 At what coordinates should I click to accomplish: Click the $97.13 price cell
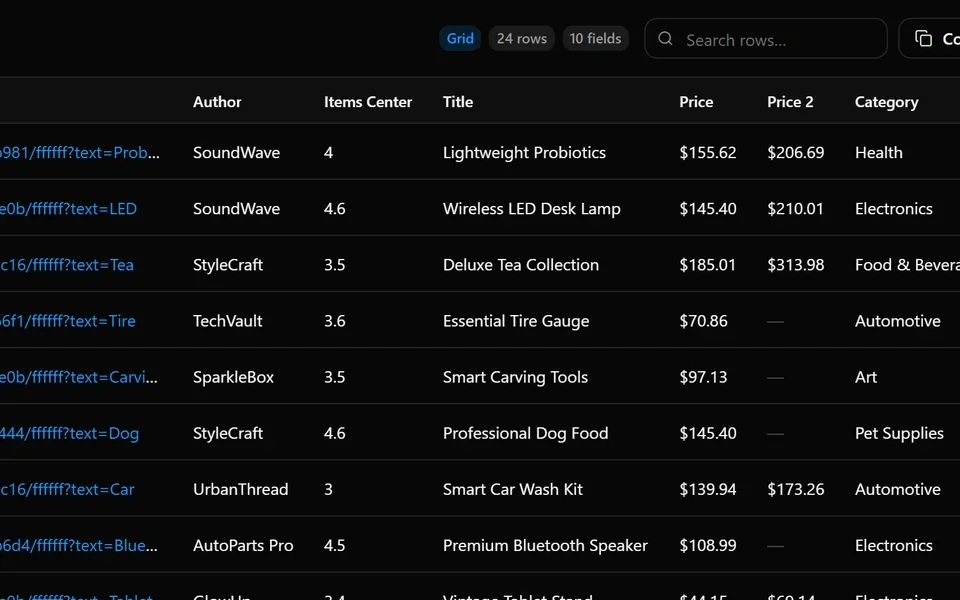click(x=703, y=377)
